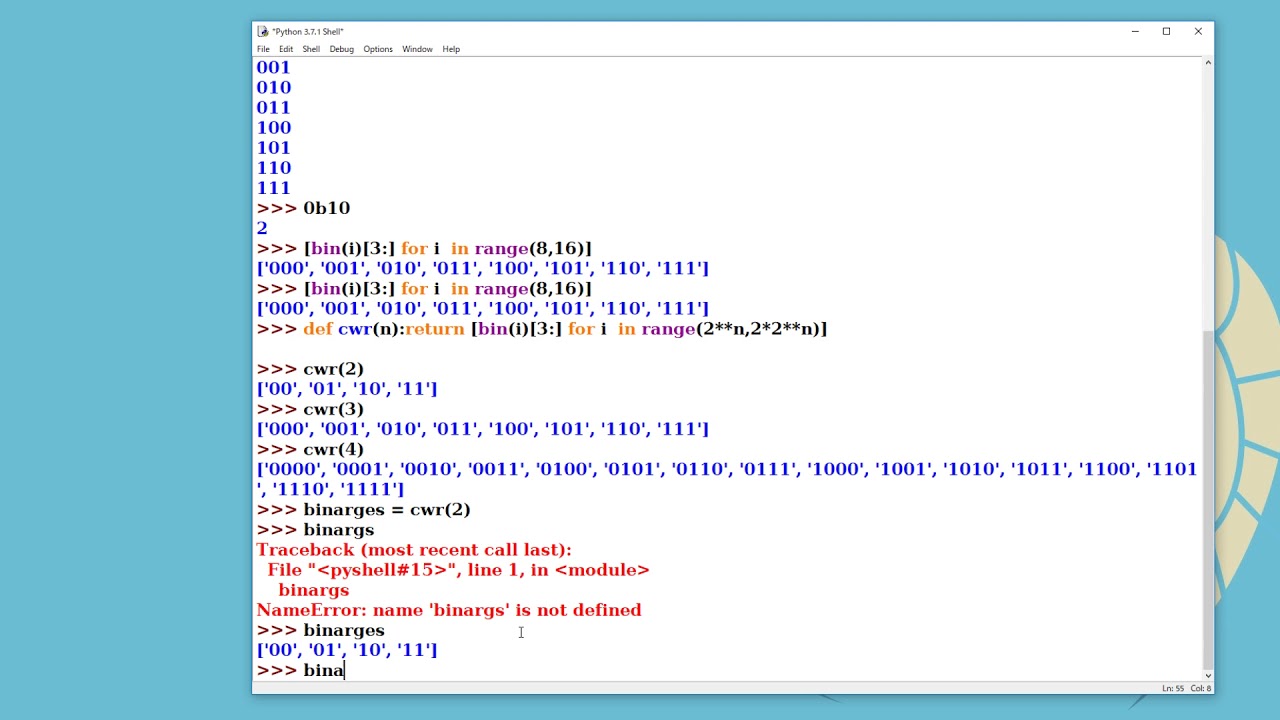Click the '100' output line

coord(273,128)
